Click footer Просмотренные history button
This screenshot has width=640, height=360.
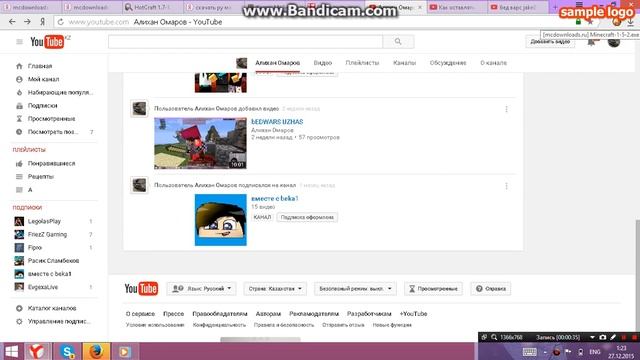433,289
